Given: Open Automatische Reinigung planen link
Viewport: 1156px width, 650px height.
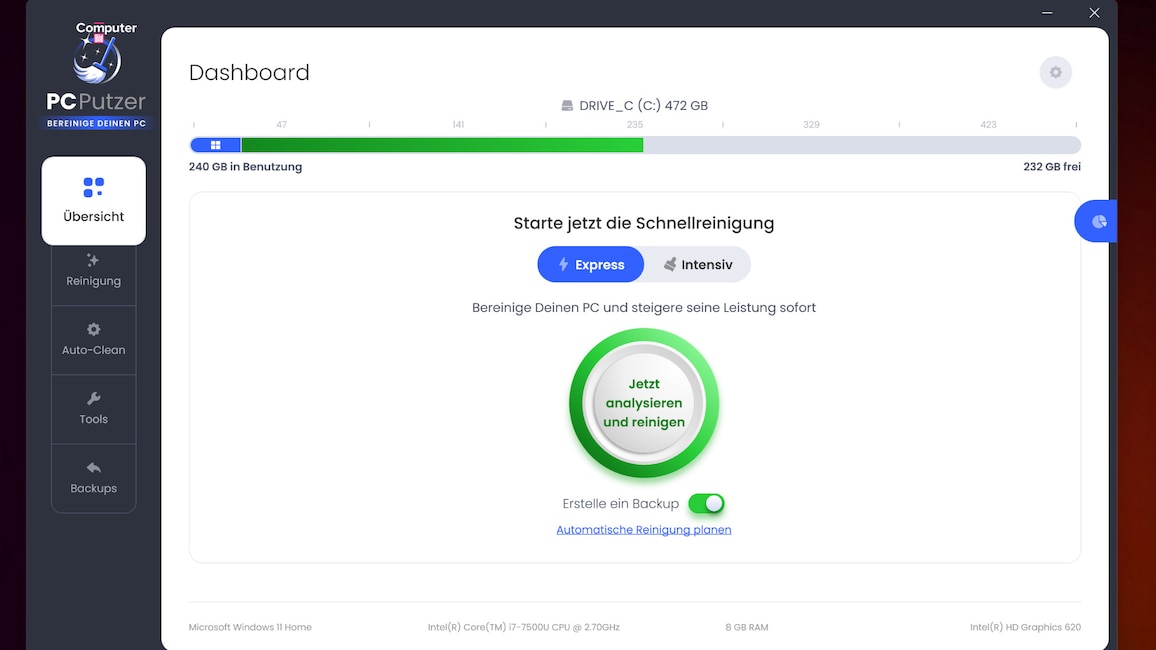Looking at the screenshot, I should coord(644,530).
